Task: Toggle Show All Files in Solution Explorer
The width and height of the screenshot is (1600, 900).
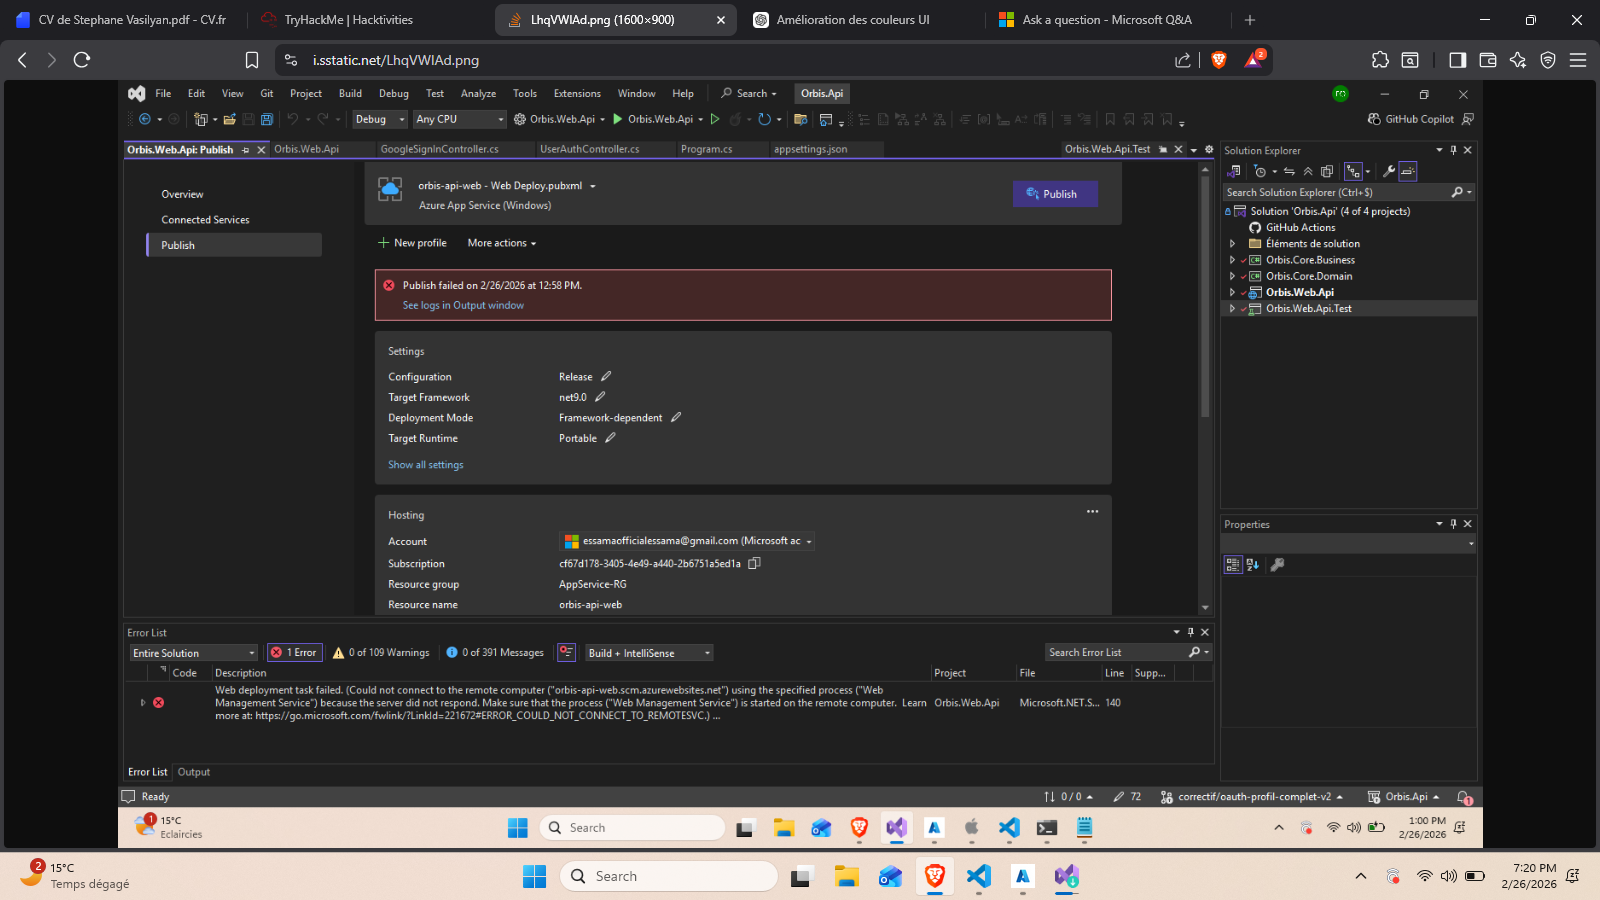Action: pos(1327,171)
